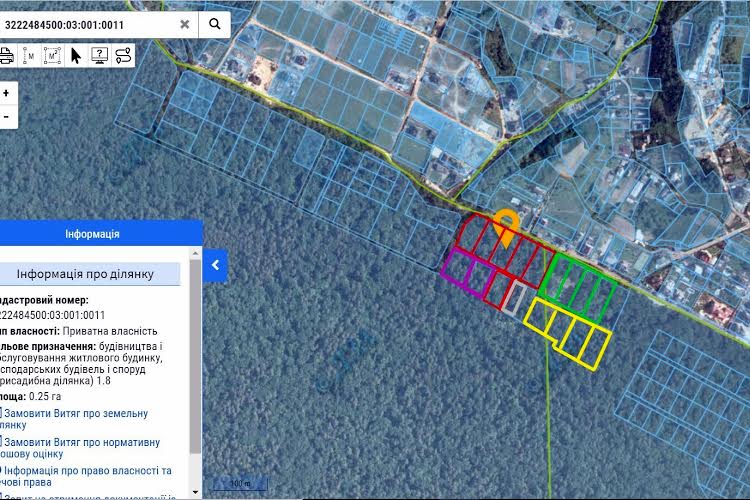Click the magnifier search button
The width and height of the screenshot is (750, 500).
(x=215, y=24)
